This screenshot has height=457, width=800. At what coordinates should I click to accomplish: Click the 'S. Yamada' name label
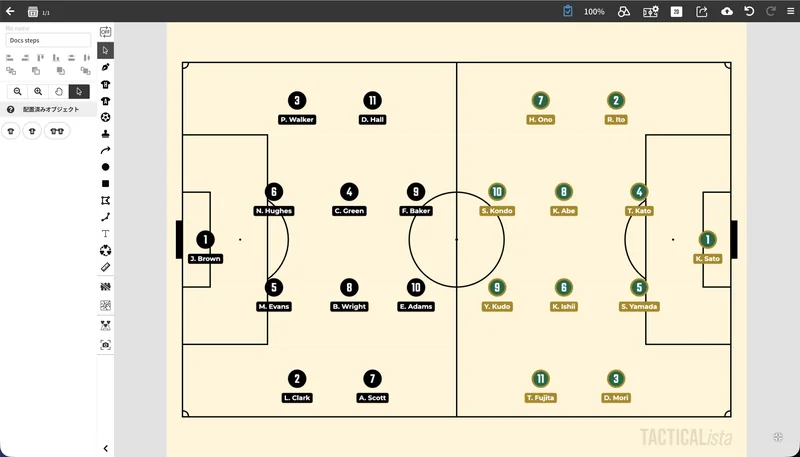click(639, 307)
